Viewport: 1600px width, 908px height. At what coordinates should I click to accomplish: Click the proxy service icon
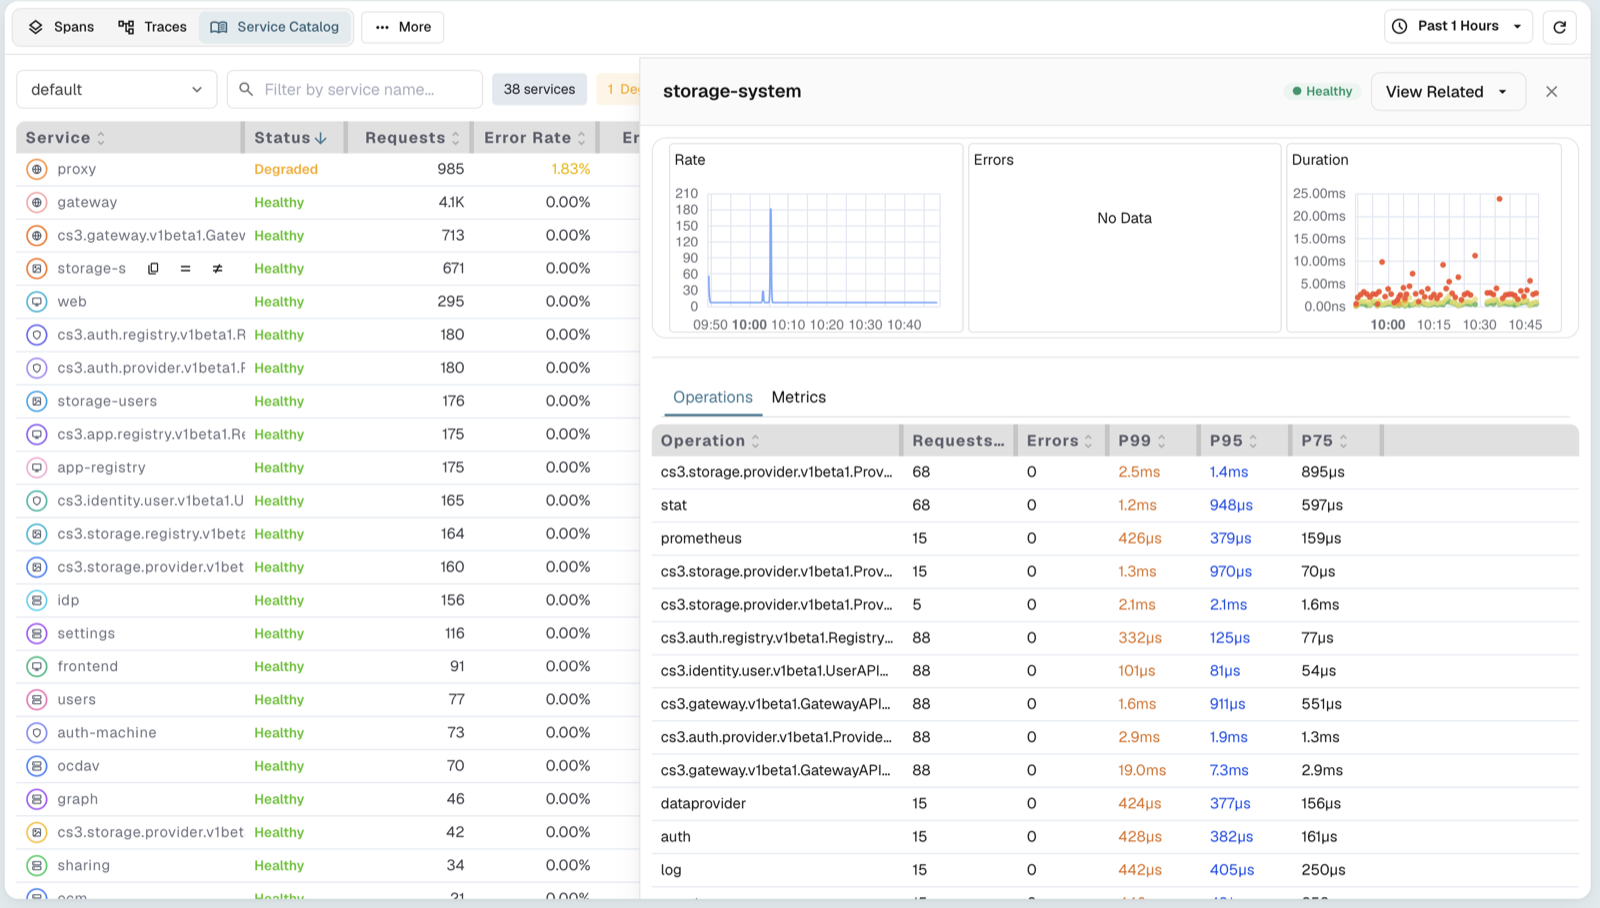pyautogui.click(x=37, y=169)
